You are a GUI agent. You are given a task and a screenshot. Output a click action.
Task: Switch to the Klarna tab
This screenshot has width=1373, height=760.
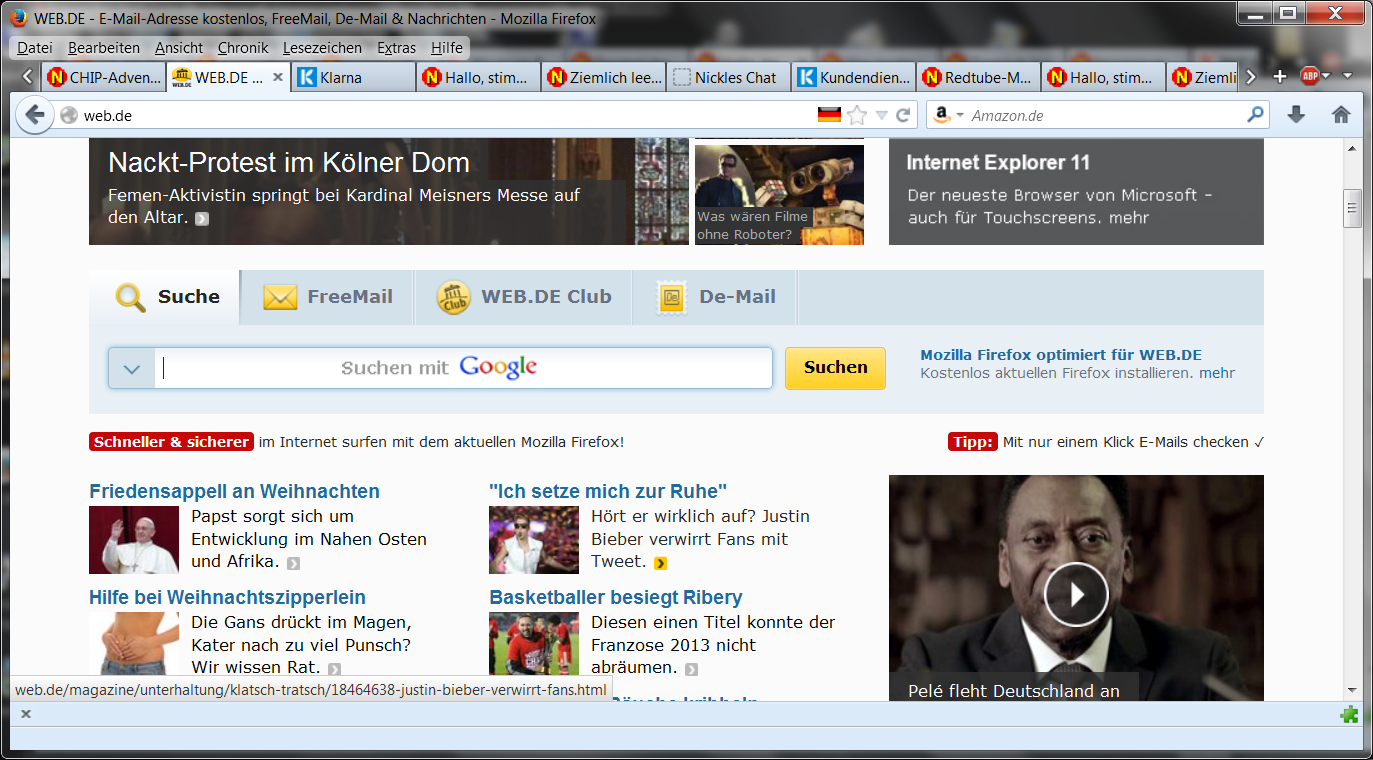[353, 77]
